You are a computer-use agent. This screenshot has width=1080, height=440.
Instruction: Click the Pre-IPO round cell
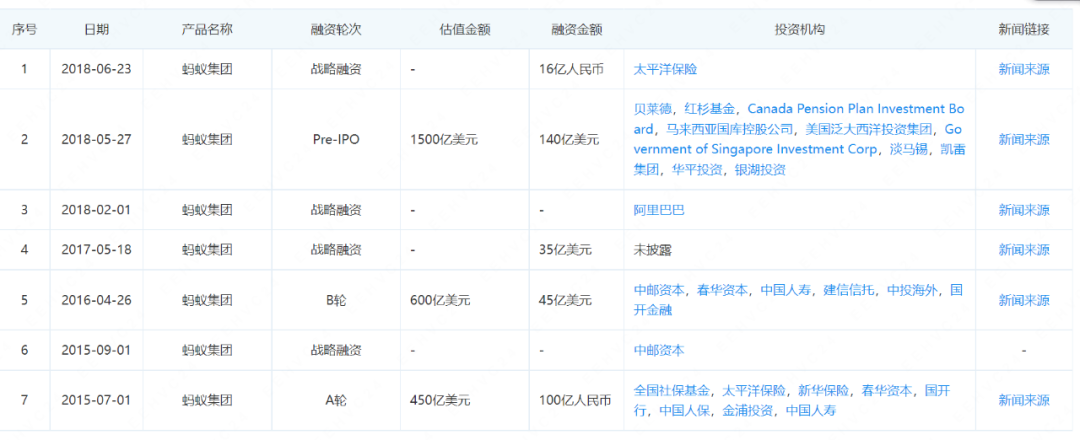click(x=336, y=139)
